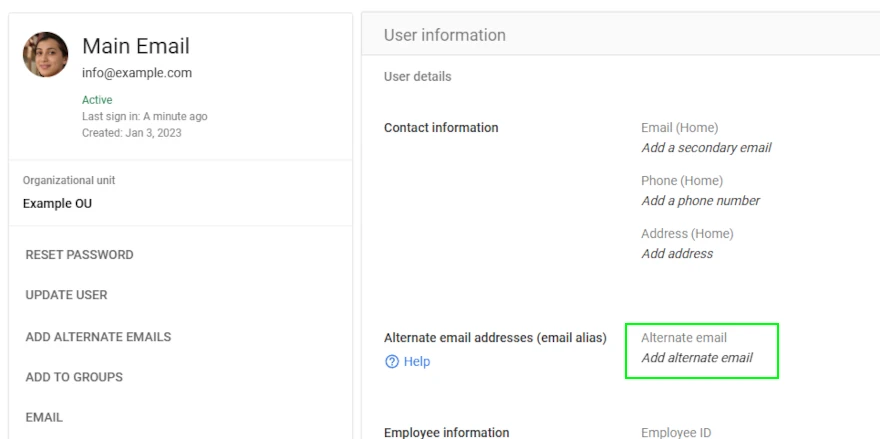This screenshot has height=439, width=880.
Task: Click the user profile avatar photo
Action: (x=46, y=54)
